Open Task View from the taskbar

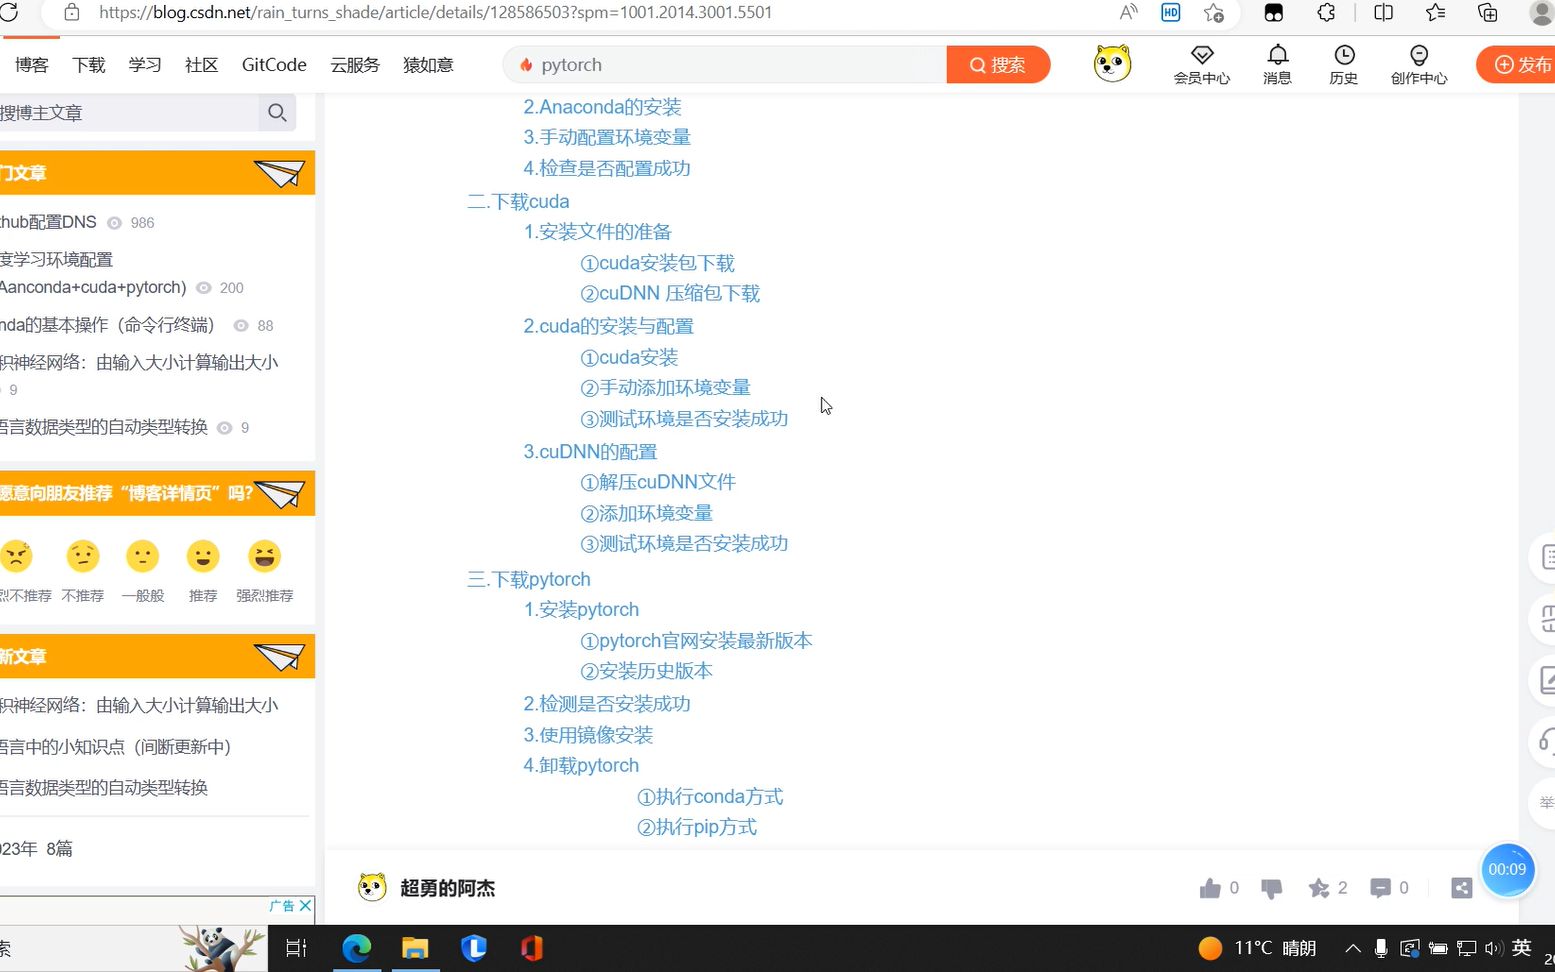(x=297, y=948)
